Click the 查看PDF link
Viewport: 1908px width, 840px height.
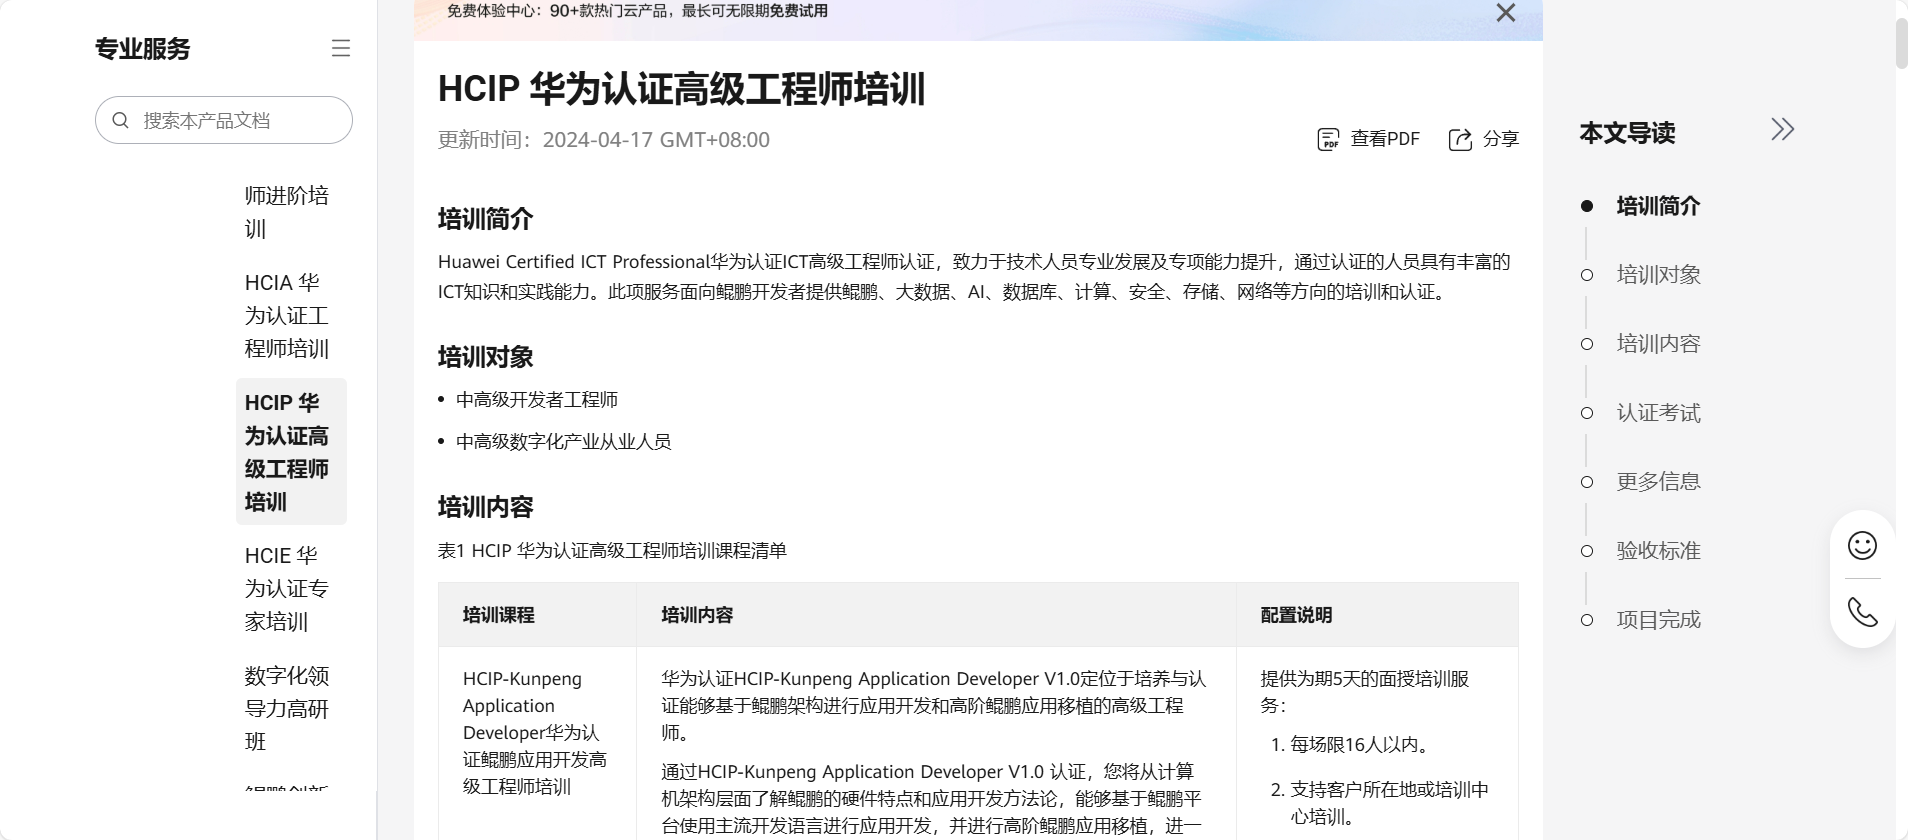[1385, 139]
